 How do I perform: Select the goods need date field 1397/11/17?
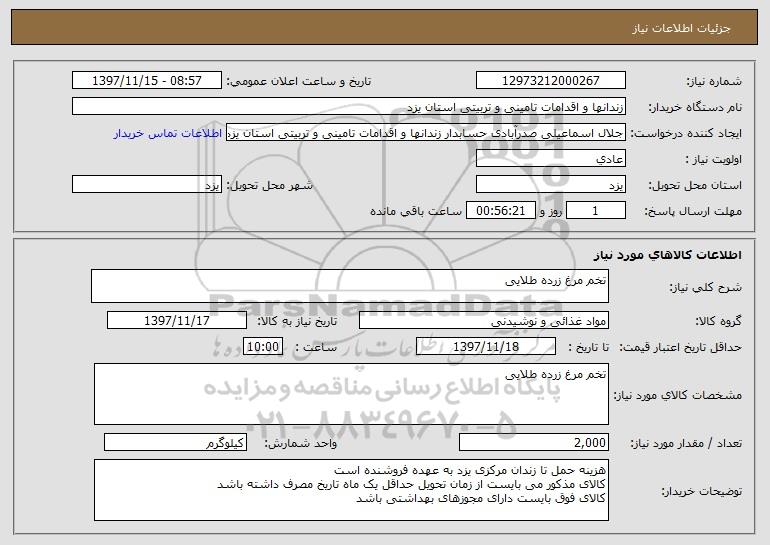[177, 321]
